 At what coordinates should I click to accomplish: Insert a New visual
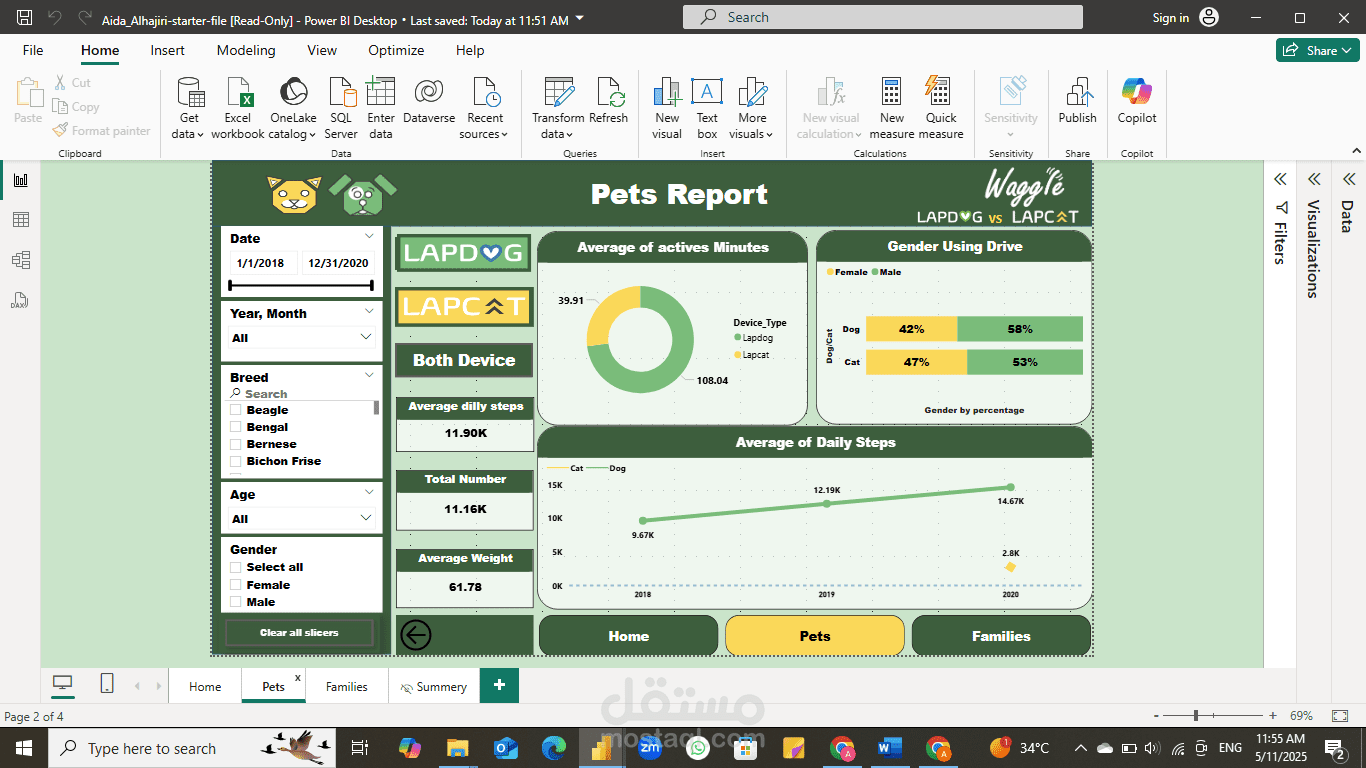point(667,108)
